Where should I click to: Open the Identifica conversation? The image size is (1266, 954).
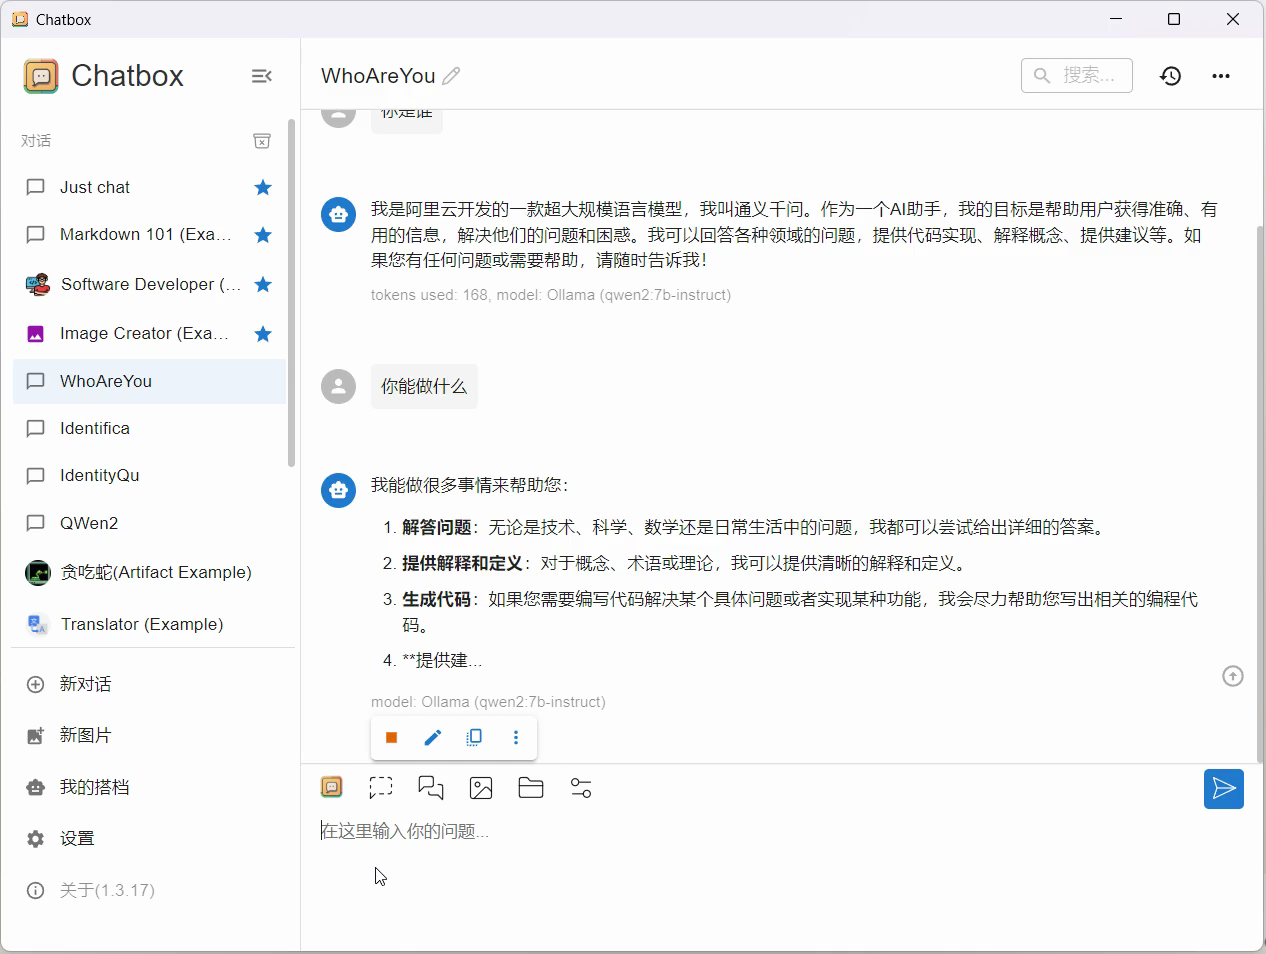(x=149, y=428)
